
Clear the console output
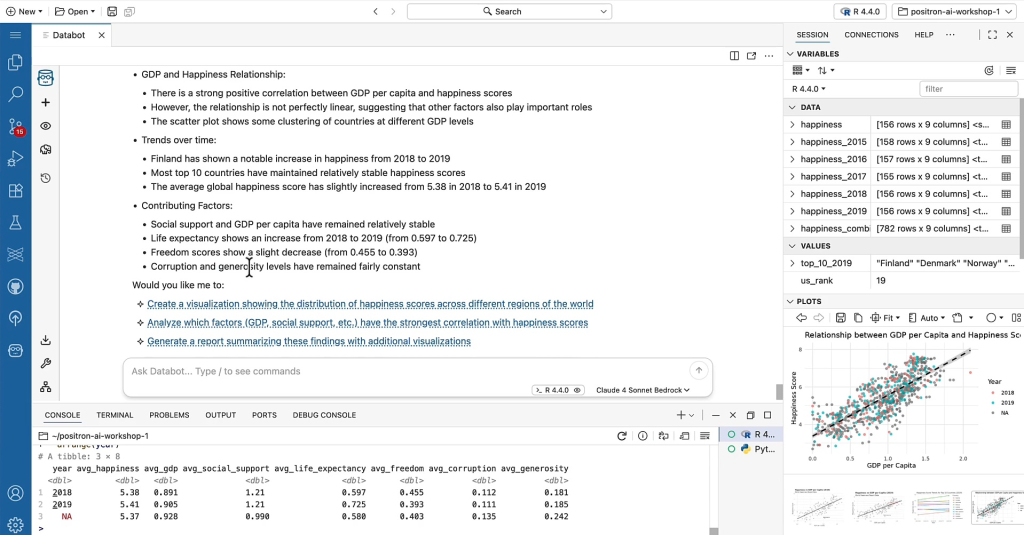tap(705, 436)
